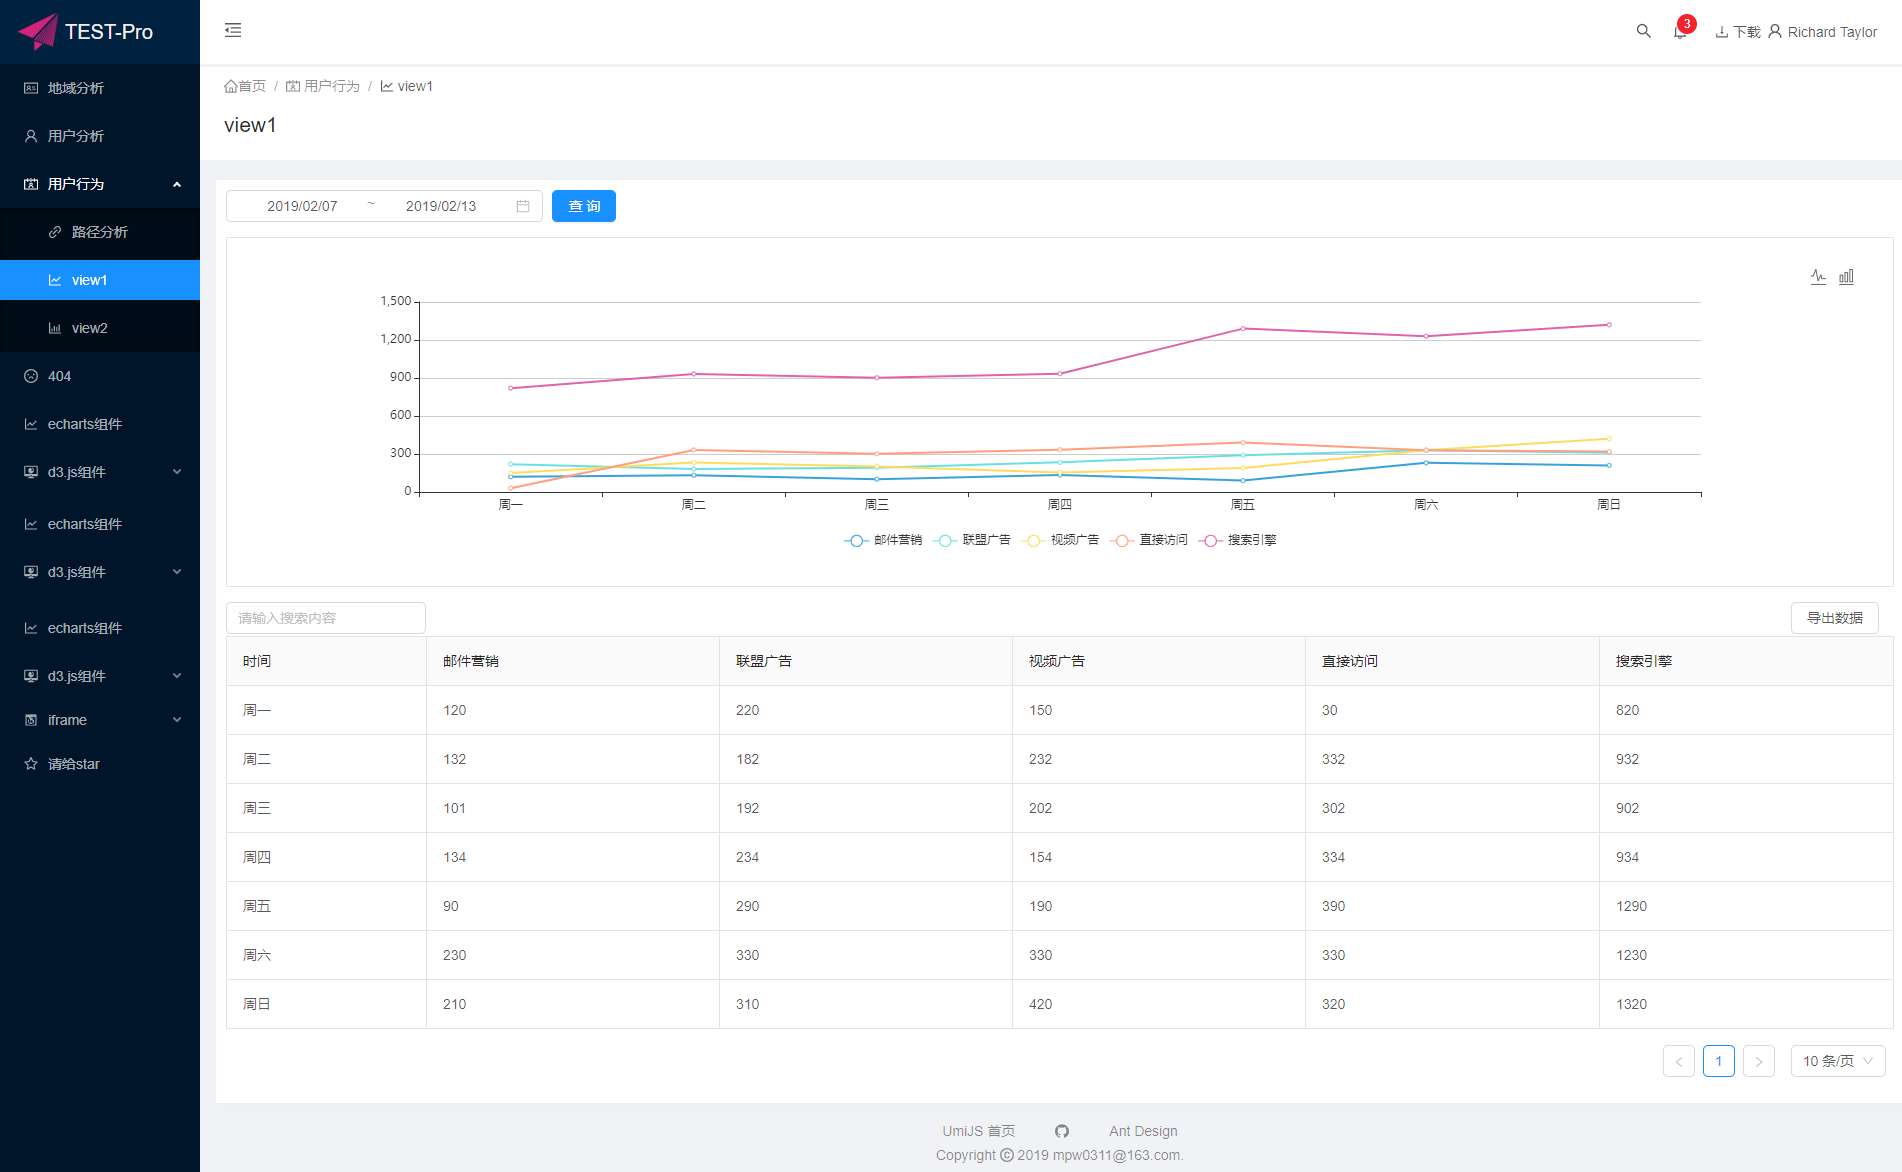Collapse the sidebar with the menu fold icon
The image size is (1902, 1172).
coord(233,30)
